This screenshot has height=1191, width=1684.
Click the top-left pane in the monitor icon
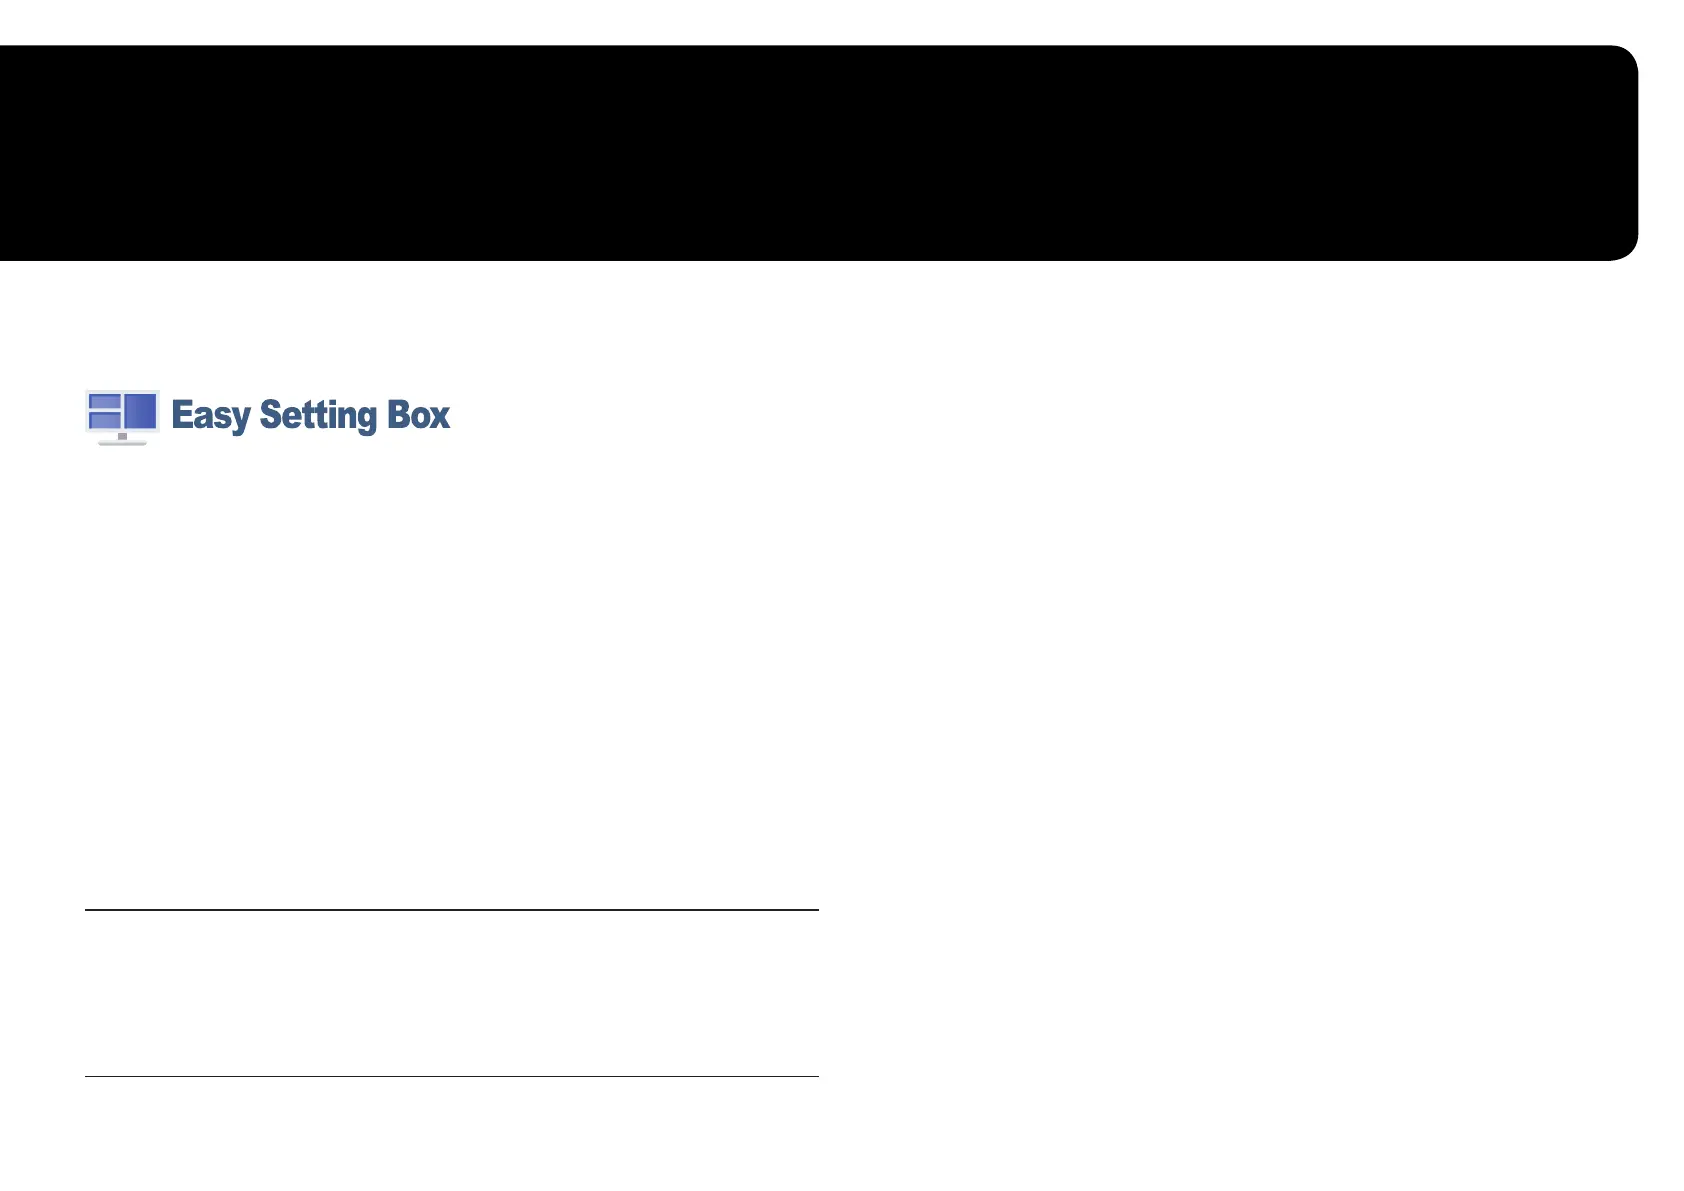[x=105, y=401]
